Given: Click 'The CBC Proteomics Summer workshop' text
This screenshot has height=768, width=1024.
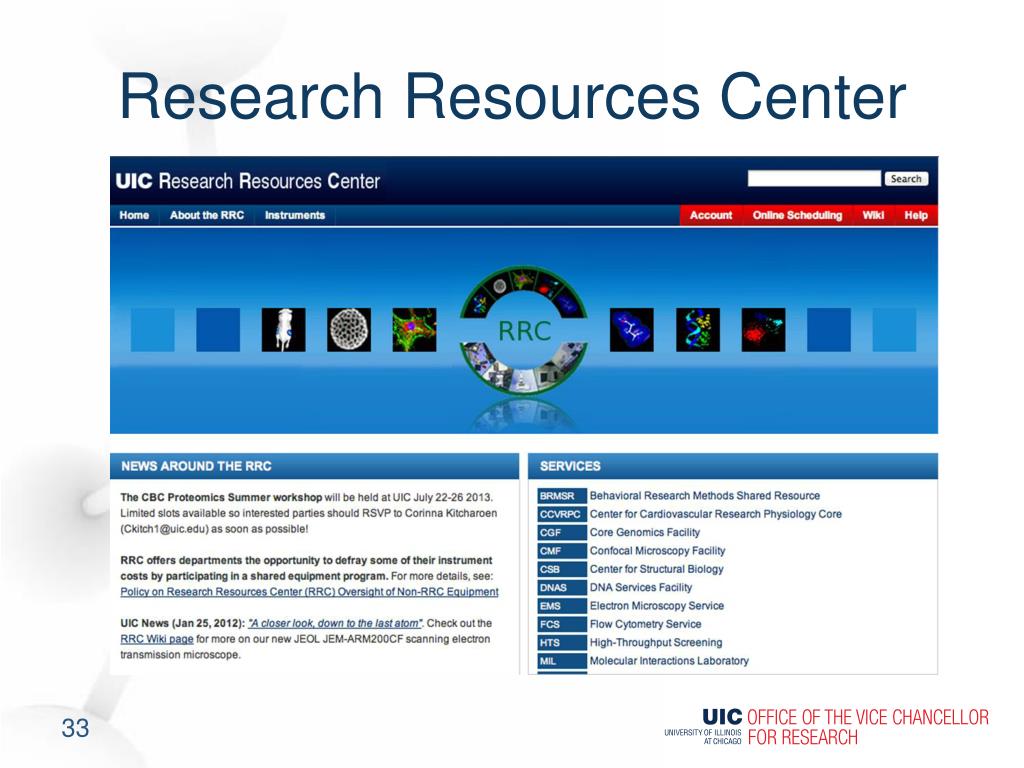Looking at the screenshot, I should coord(221,497).
